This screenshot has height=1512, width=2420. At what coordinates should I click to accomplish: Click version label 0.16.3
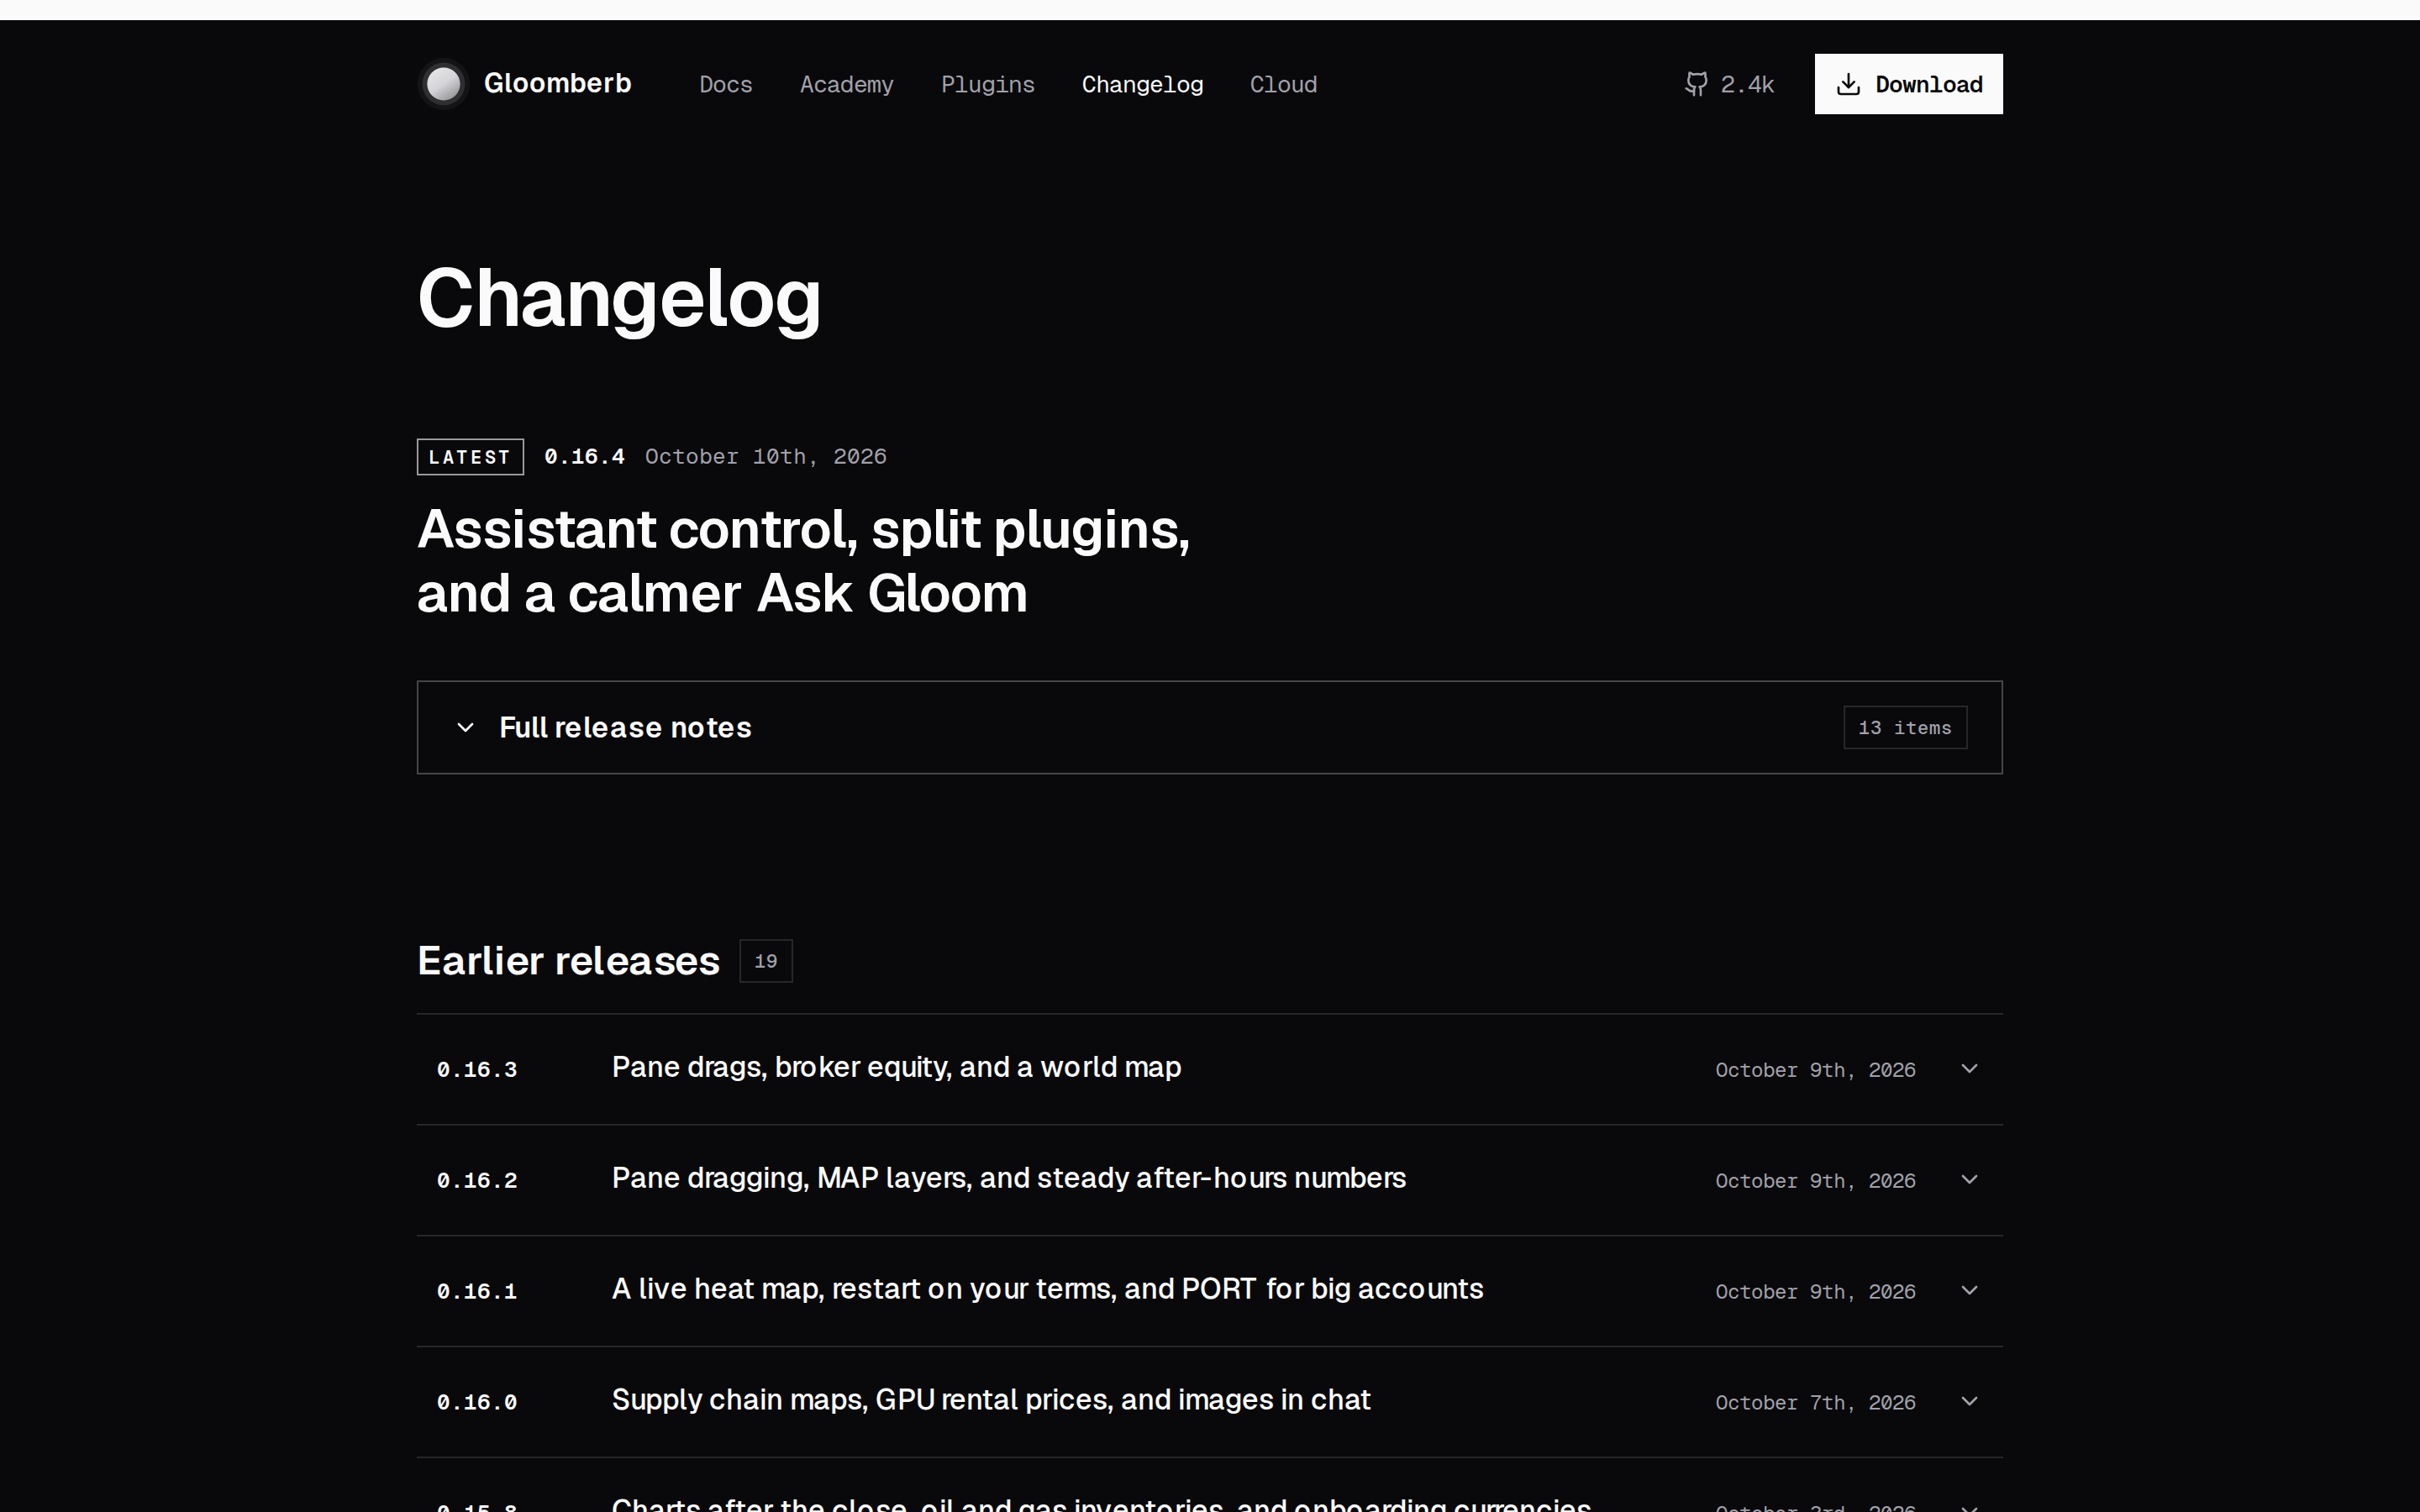click(477, 1070)
